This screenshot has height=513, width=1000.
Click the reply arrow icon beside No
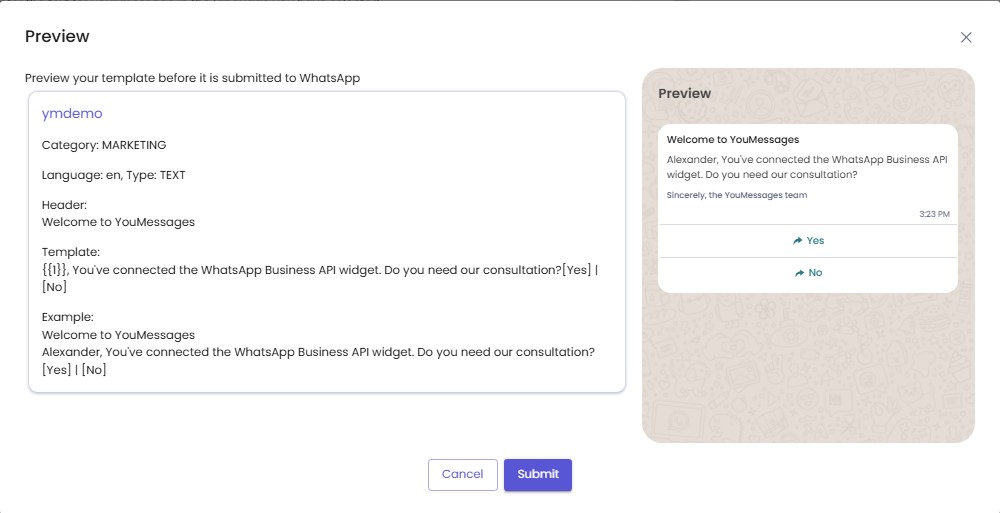pyautogui.click(x=799, y=273)
